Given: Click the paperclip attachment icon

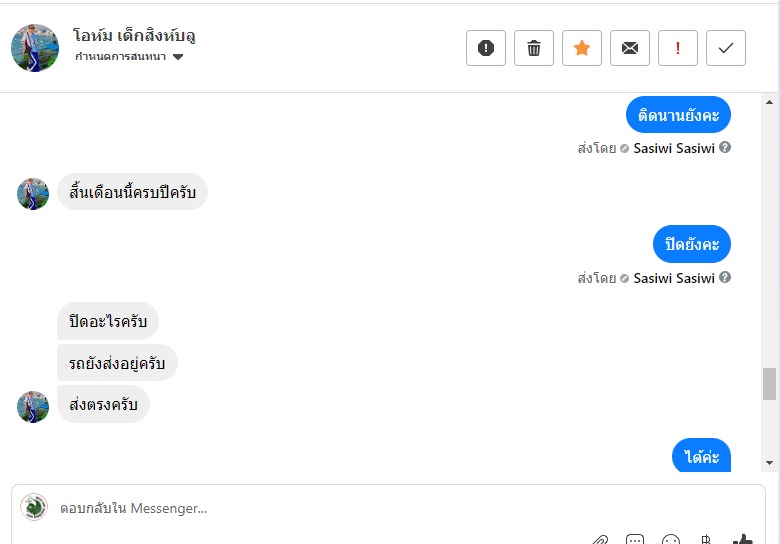Looking at the screenshot, I should pos(599,540).
